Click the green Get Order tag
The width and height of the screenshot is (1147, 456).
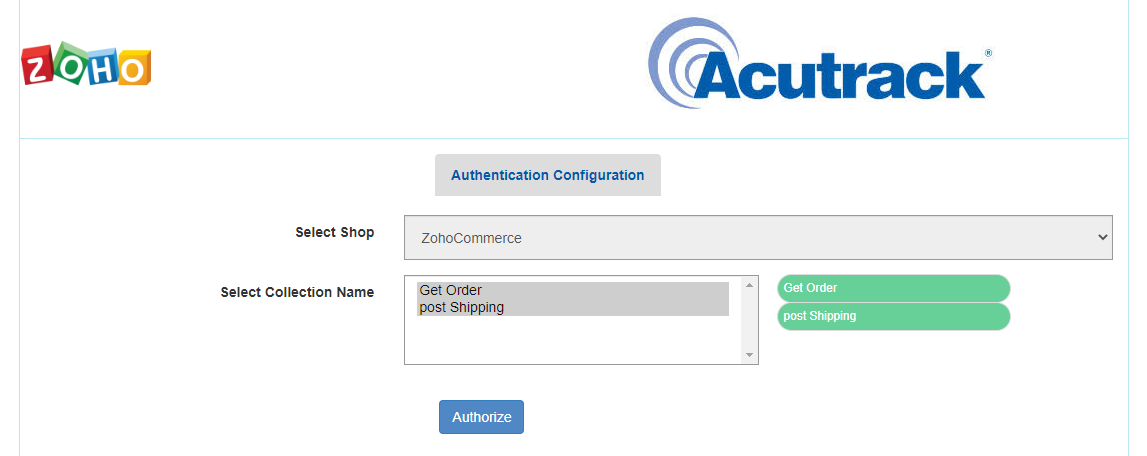point(893,288)
